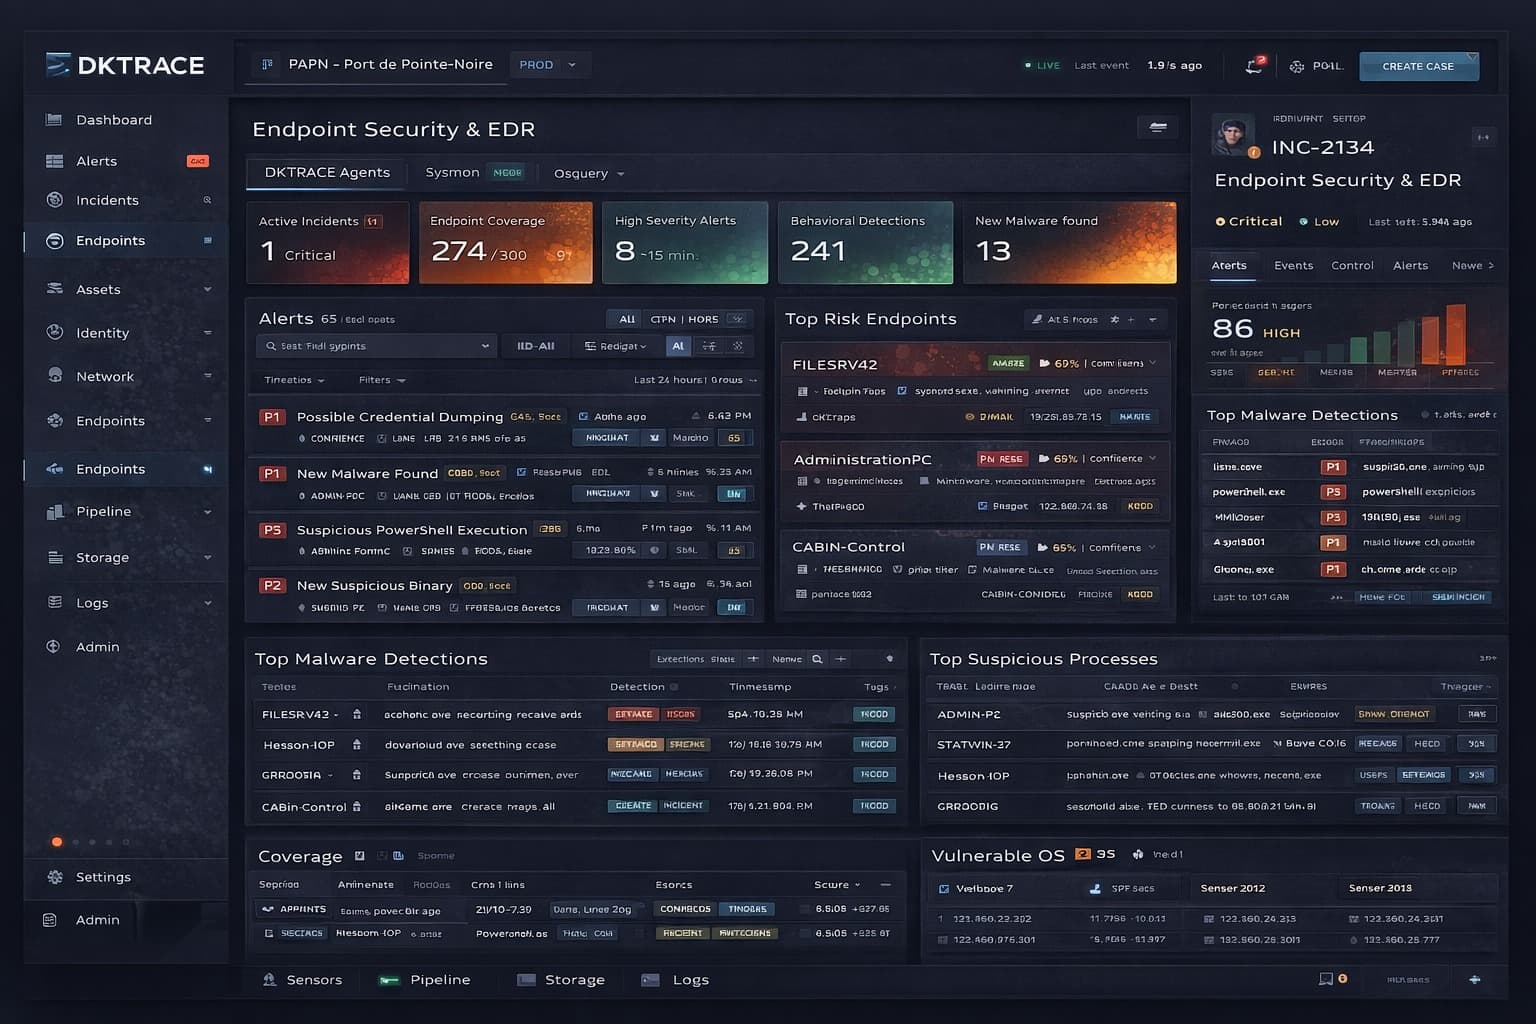Image resolution: width=1536 pixels, height=1024 pixels.
Task: Switch to the DKTRACE Agents tab
Action: [x=327, y=172]
